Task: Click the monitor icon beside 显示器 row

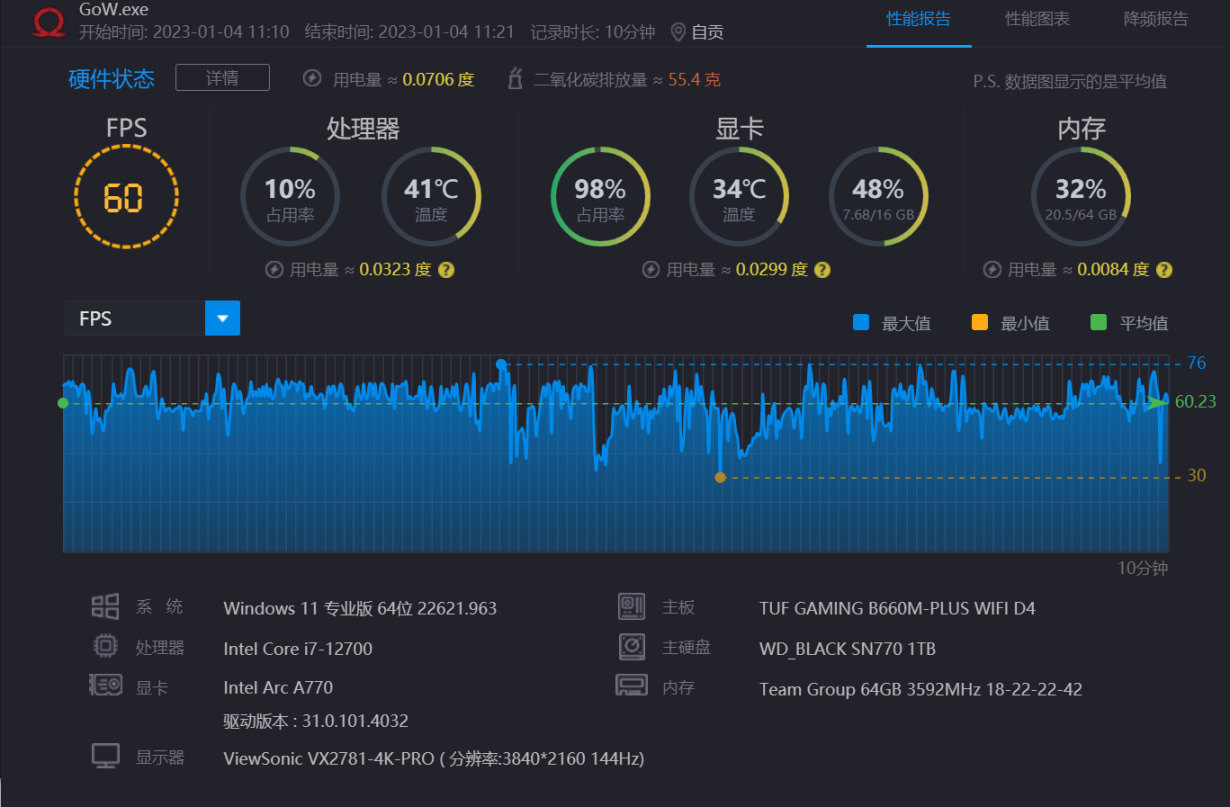Action: point(105,756)
